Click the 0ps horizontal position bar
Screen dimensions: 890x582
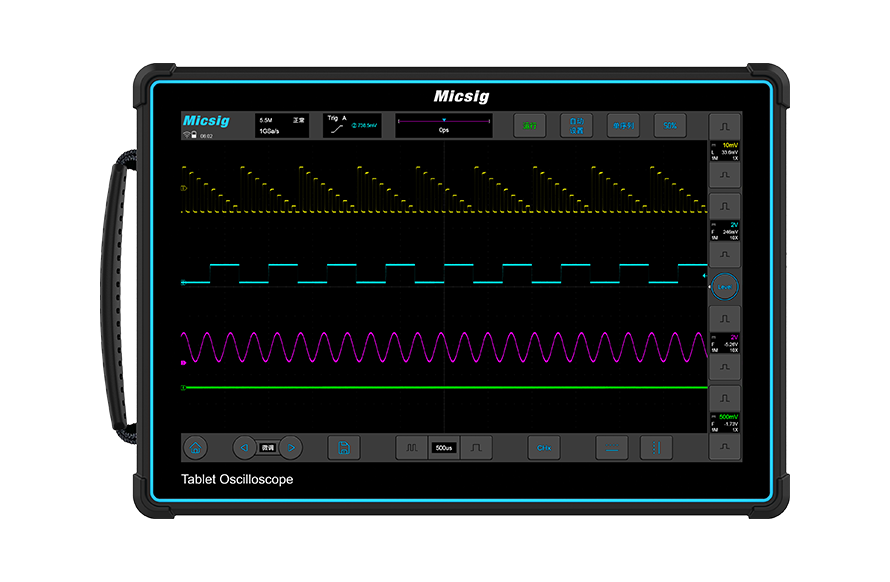444,125
